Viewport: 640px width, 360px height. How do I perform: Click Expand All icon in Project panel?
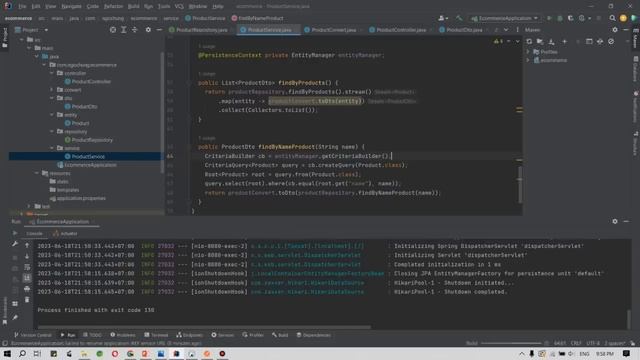[x=124, y=30]
